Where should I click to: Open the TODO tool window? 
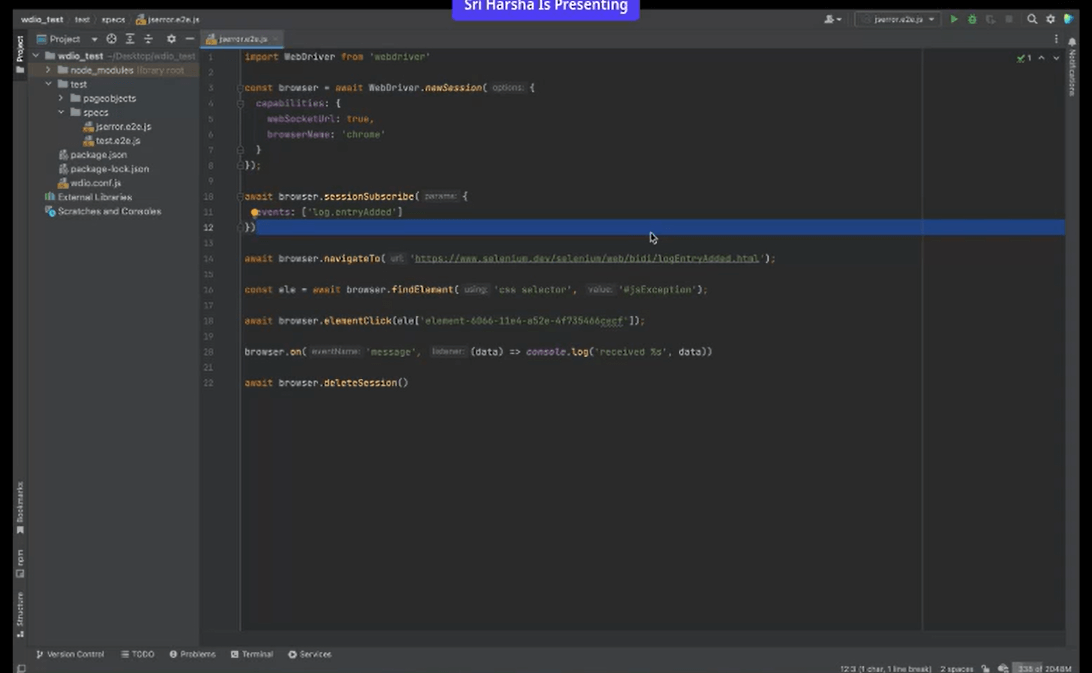[x=138, y=654]
